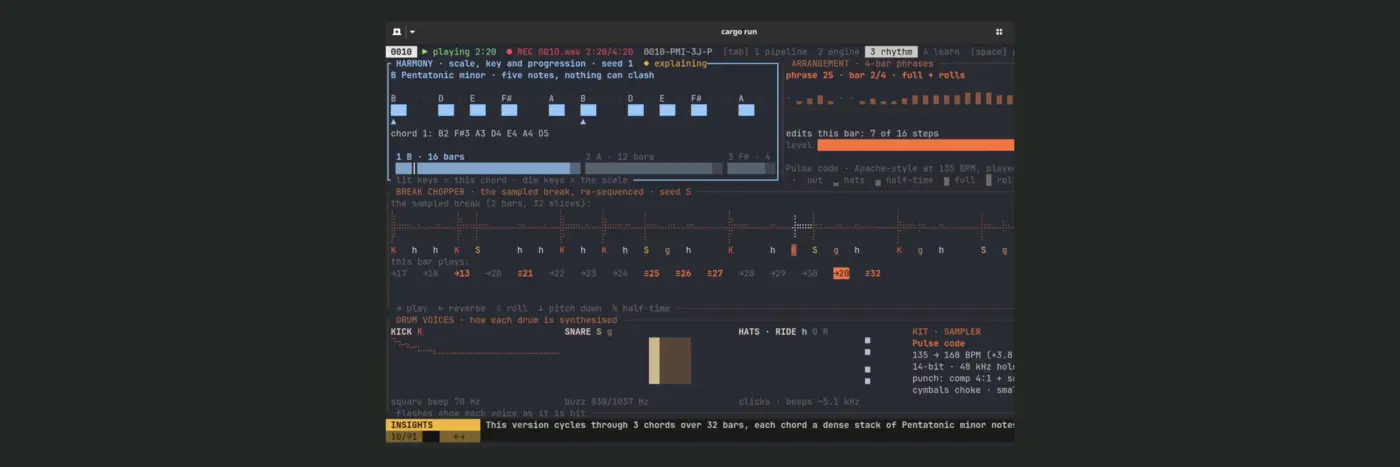Click the ↓ pitch down legend entry
The height and width of the screenshot is (467, 1400).
[570, 308]
